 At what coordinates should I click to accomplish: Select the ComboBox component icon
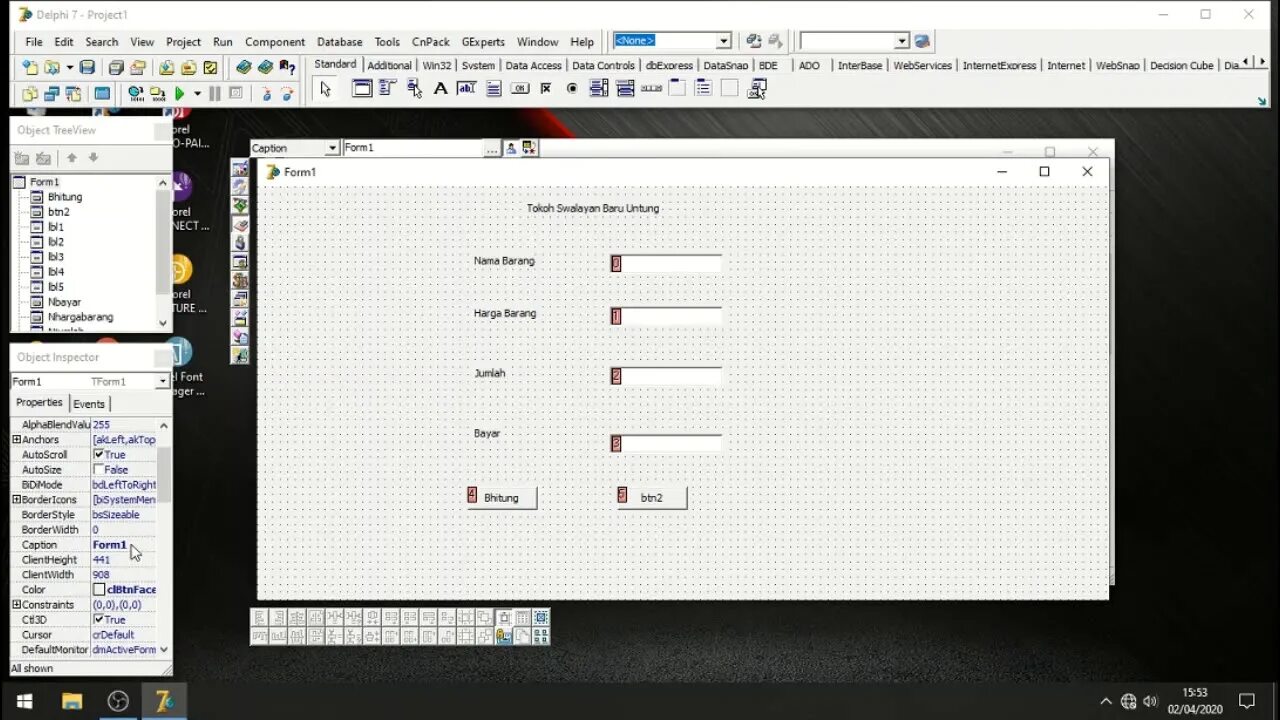(625, 89)
